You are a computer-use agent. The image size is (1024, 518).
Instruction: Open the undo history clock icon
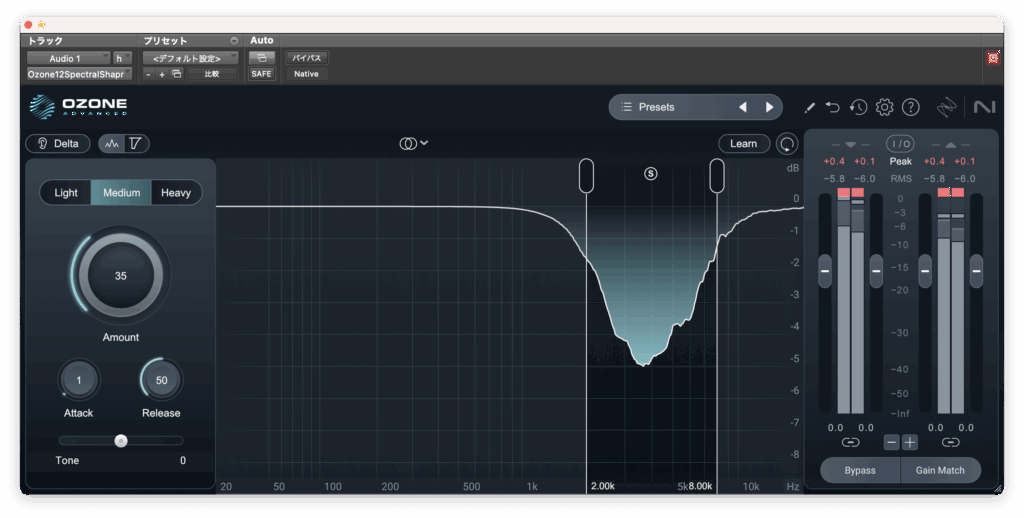(858, 107)
